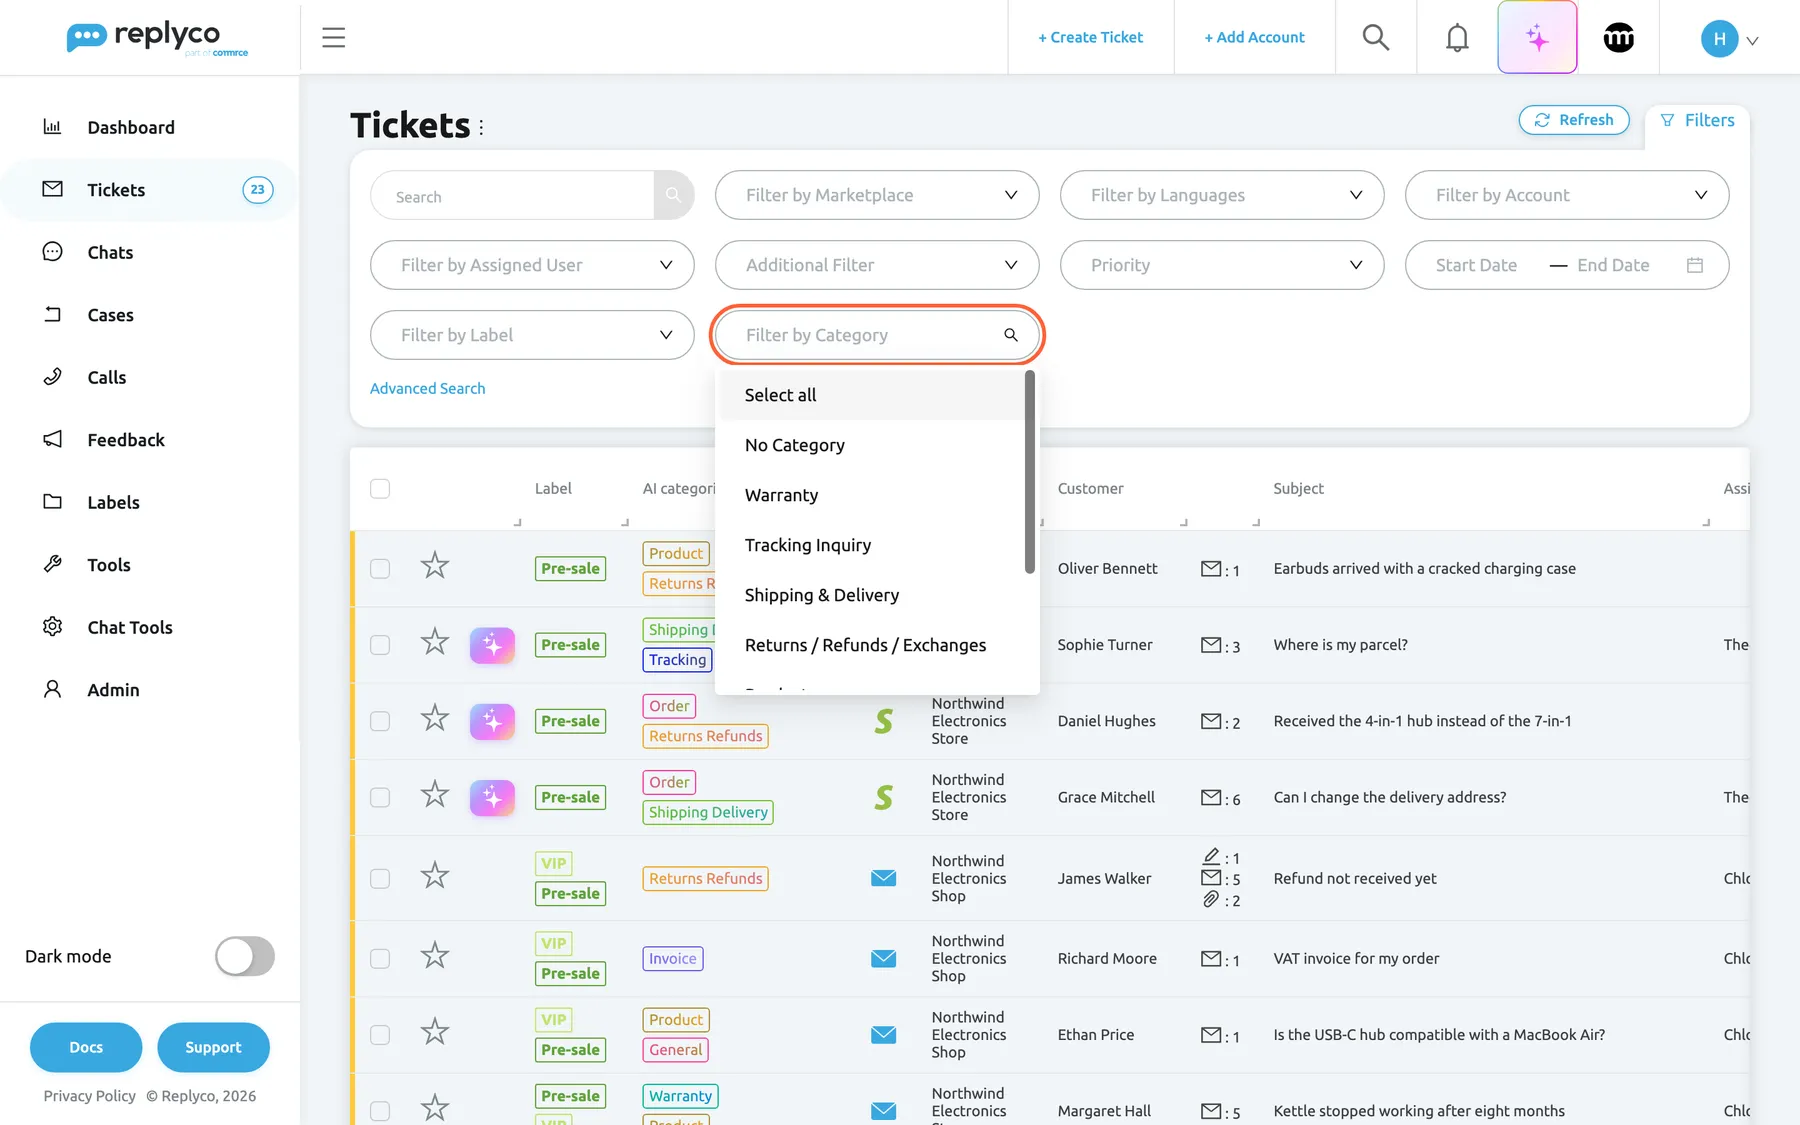Open the hamburger menu icon
This screenshot has height=1125, width=1800.
tap(334, 37)
